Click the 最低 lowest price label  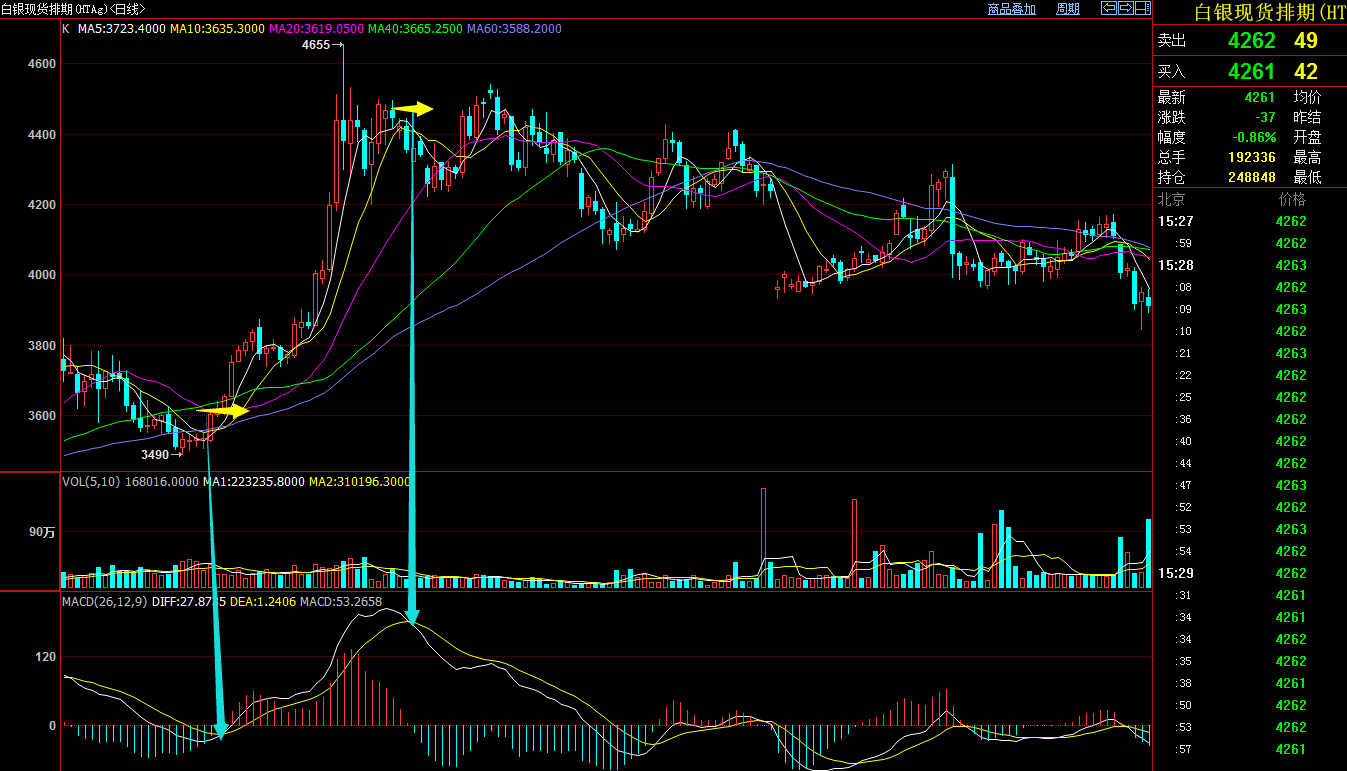(1307, 178)
